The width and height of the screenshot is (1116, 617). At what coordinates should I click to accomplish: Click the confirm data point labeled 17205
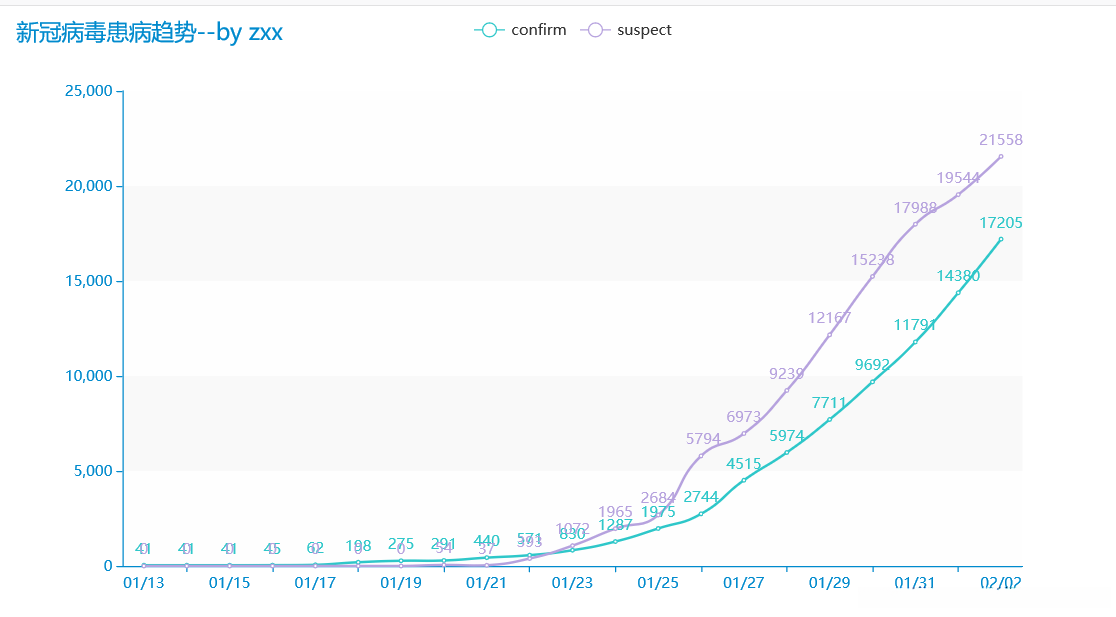tap(1001, 239)
